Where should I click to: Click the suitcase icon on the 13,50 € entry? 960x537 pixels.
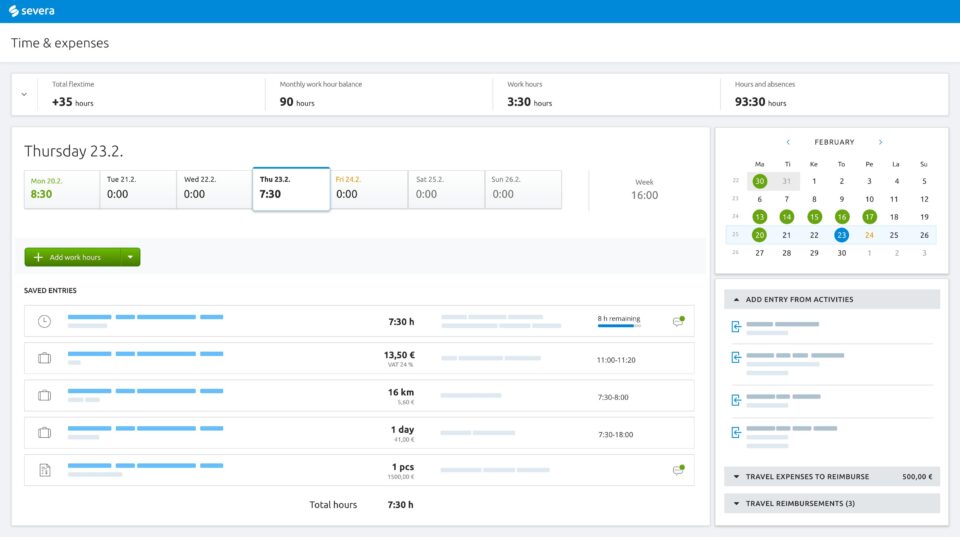[x=44, y=358]
